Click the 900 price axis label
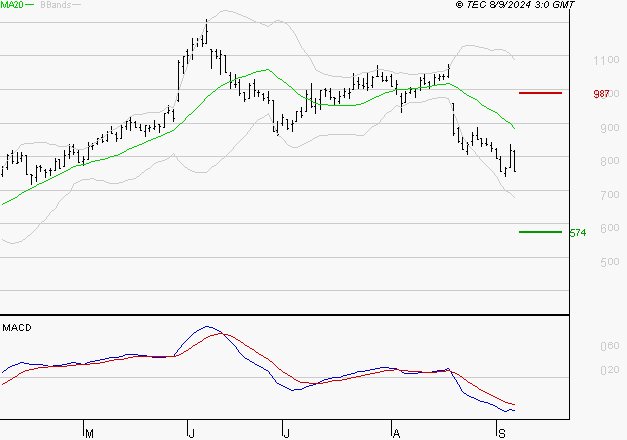The image size is (627, 440). pyautogui.click(x=610, y=128)
